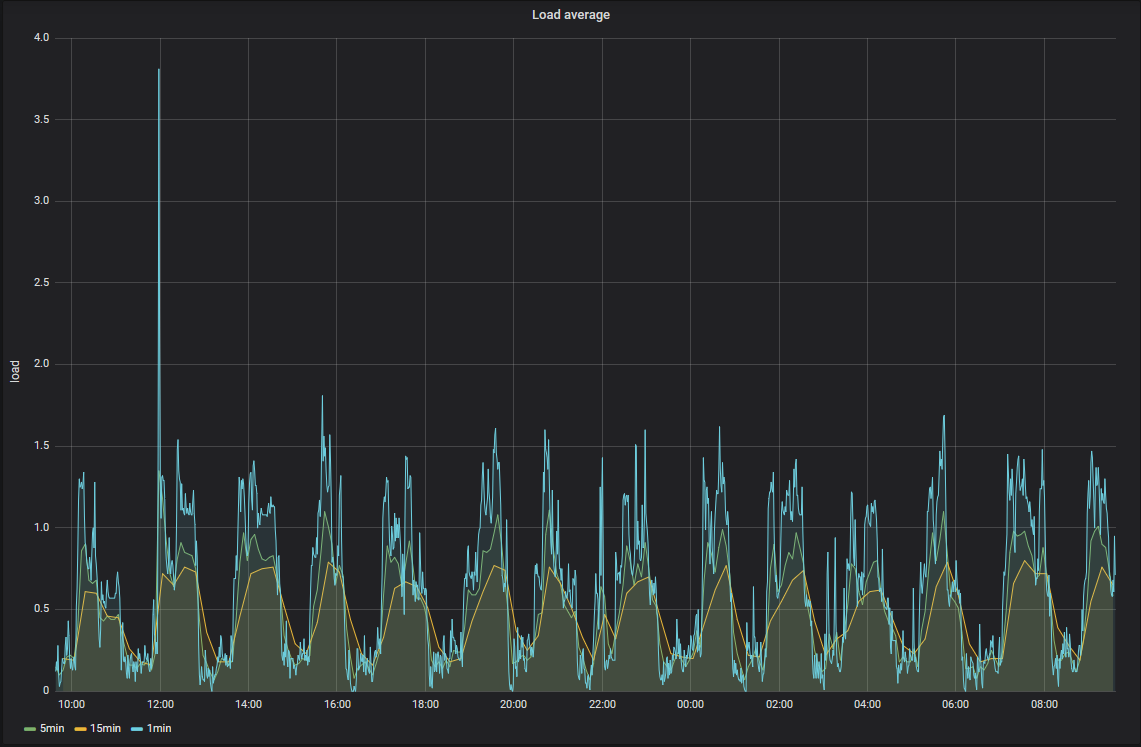Click the green 5min legend color swatch
Screen dimensions: 1141x747
(x=30, y=728)
